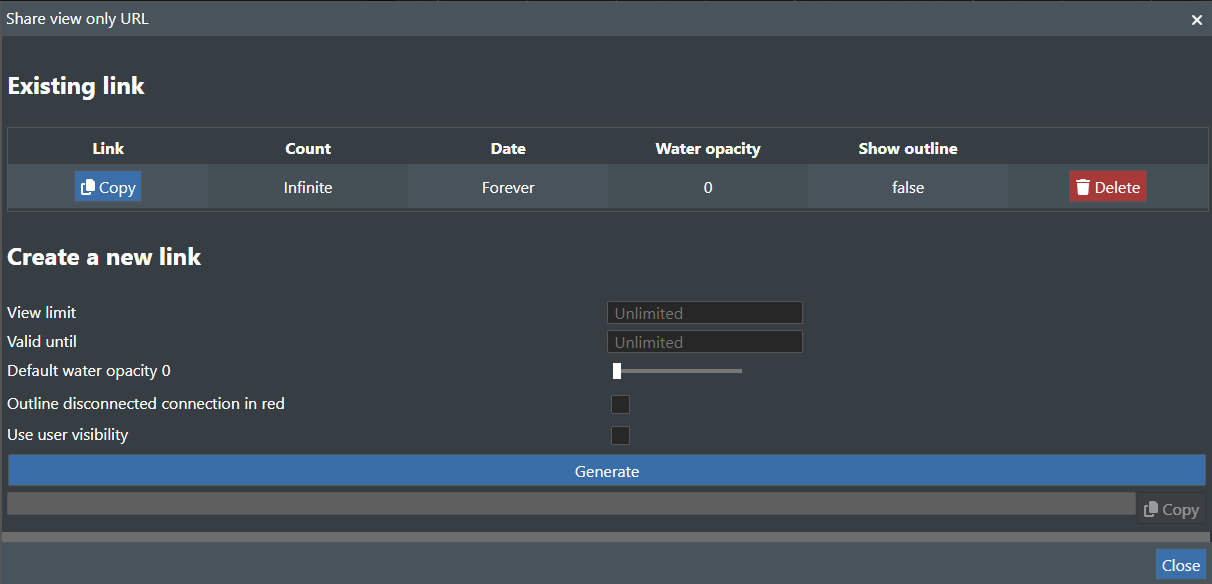Image resolution: width=1212 pixels, height=584 pixels.
Task: Click the Valid until input field
Action: 704,342
